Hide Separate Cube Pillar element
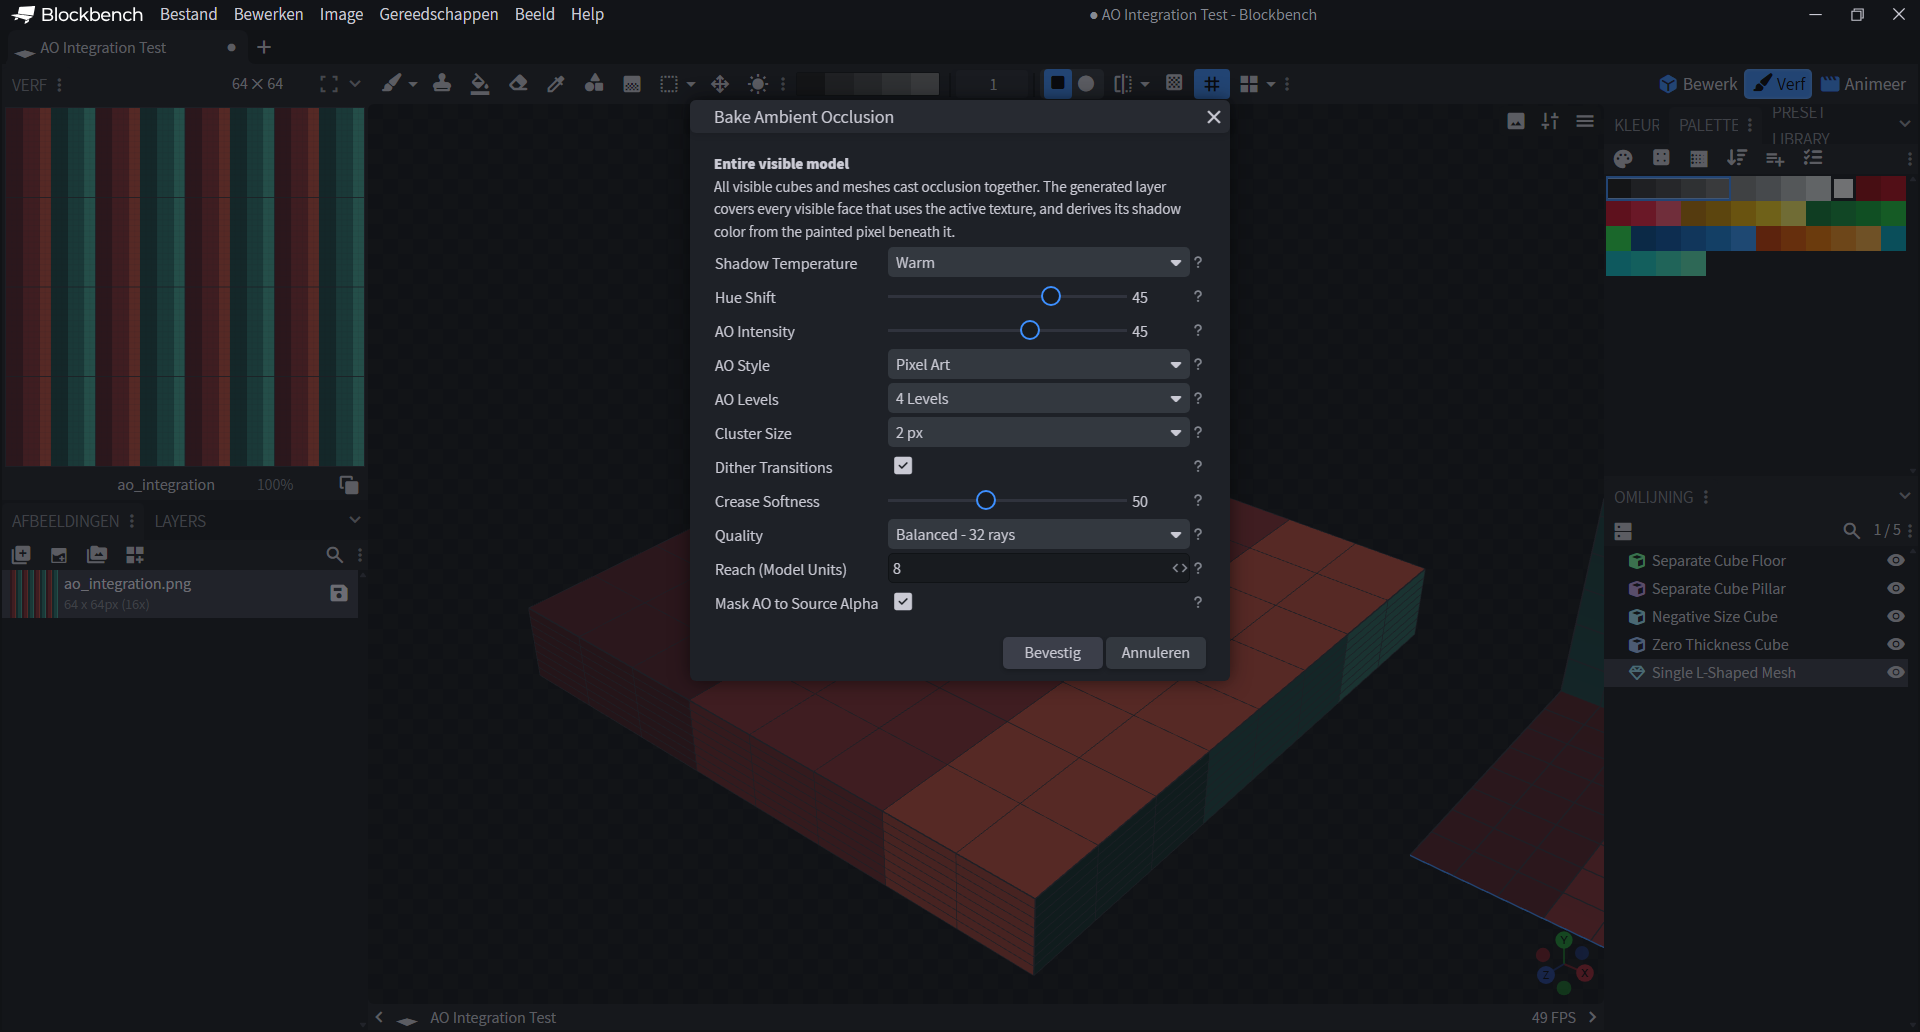 (x=1895, y=589)
